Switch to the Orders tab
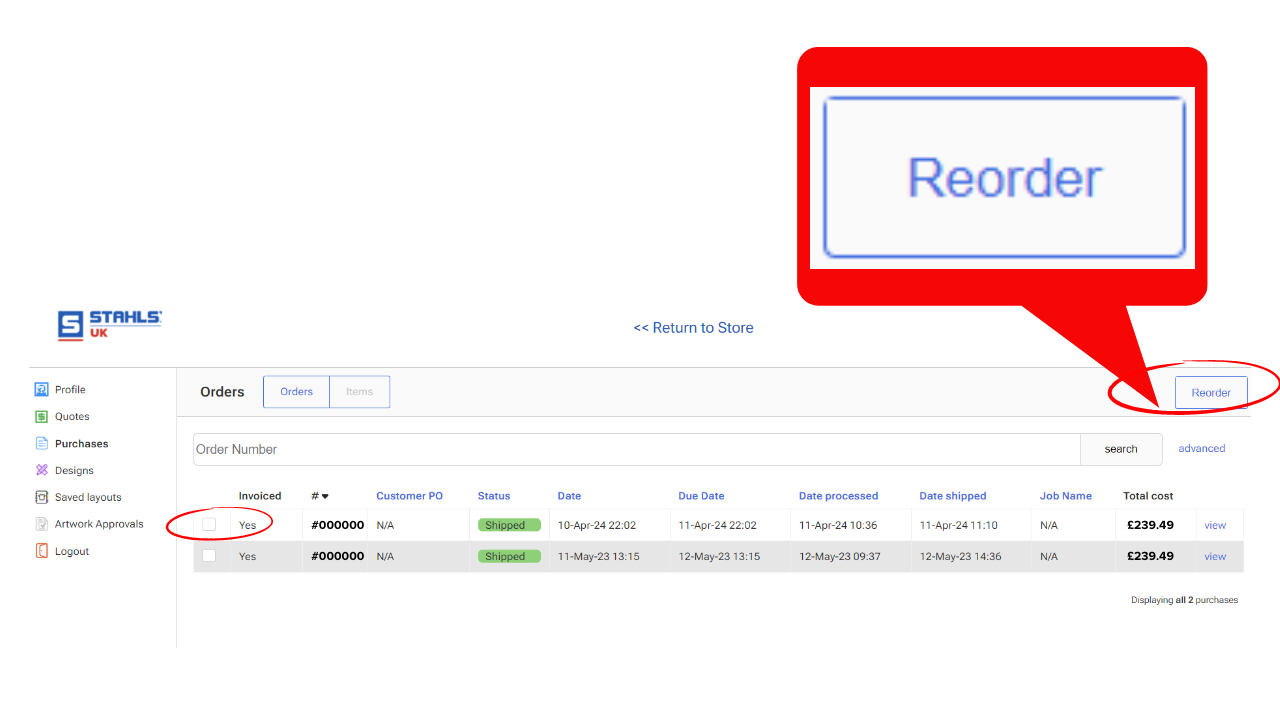Image resolution: width=1280 pixels, height=720 pixels. point(297,392)
